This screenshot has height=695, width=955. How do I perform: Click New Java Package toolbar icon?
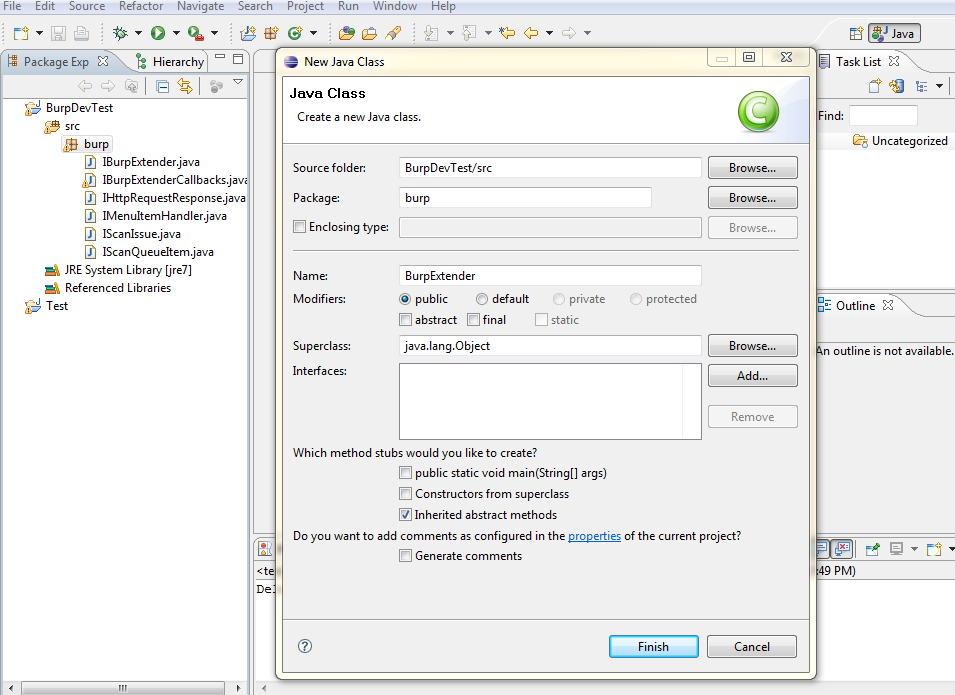[271, 33]
